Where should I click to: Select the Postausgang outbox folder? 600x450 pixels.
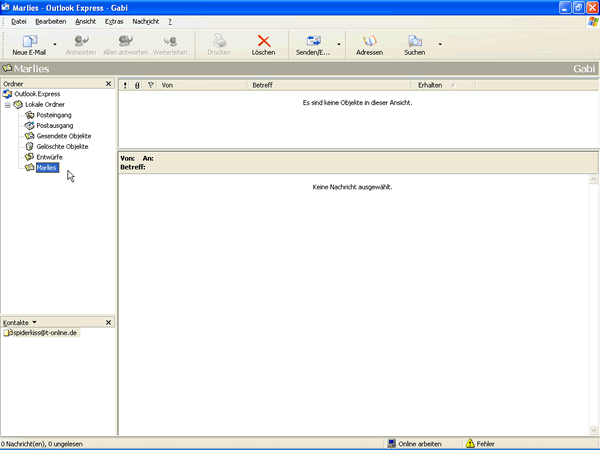tap(54, 125)
